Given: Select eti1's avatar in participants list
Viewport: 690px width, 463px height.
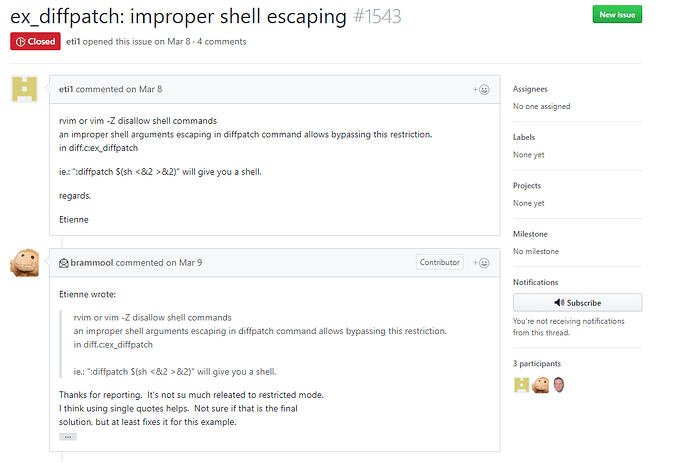Looking at the screenshot, I should 521,385.
